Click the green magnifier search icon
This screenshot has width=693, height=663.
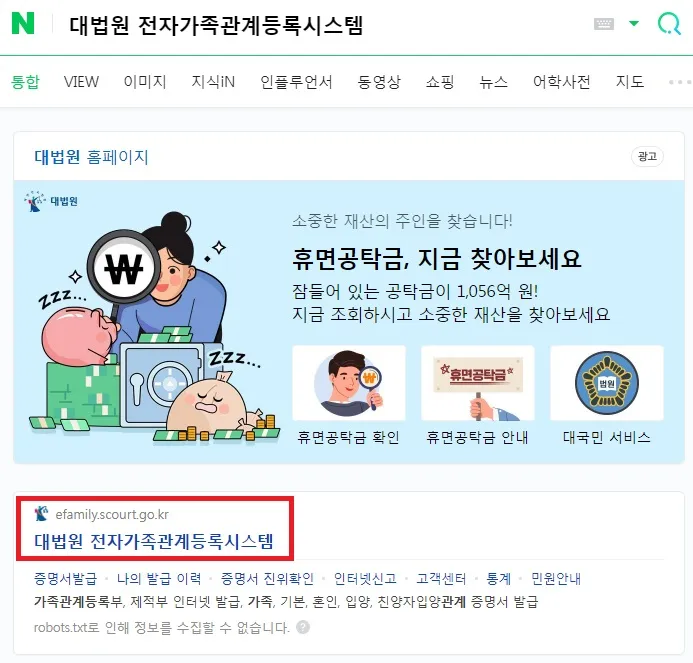coord(669,23)
